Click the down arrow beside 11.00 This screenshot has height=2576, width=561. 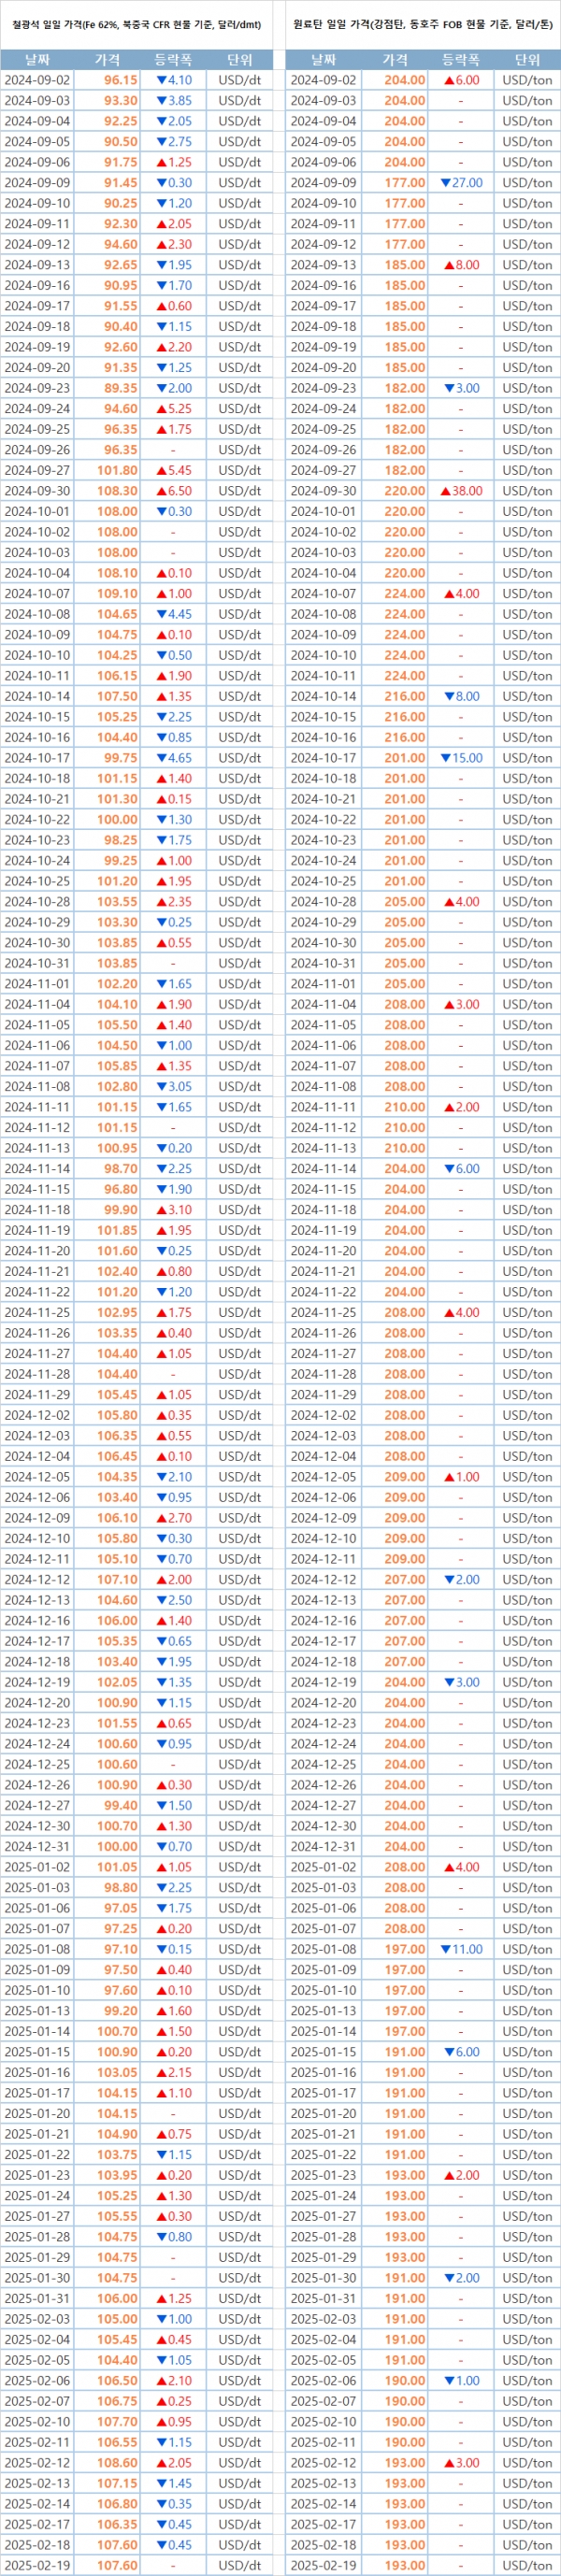click(x=446, y=1949)
